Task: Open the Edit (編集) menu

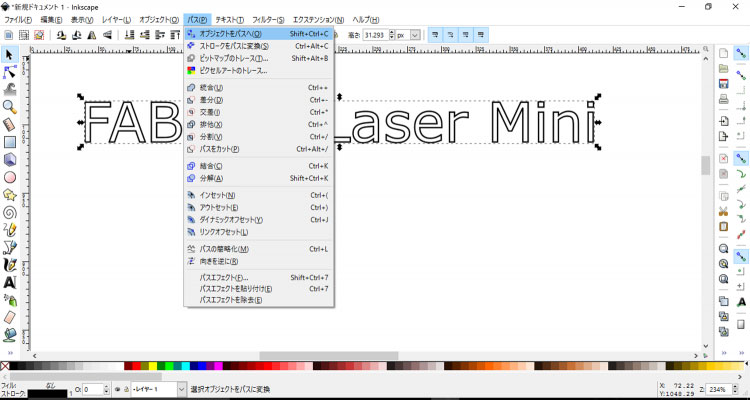Action: coord(51,20)
